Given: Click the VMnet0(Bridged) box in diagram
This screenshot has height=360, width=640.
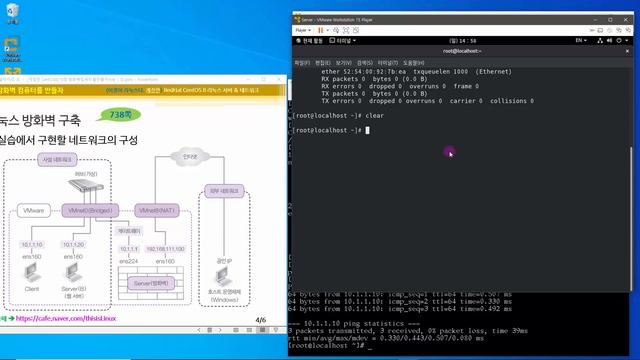Looking at the screenshot, I should pos(90,211).
